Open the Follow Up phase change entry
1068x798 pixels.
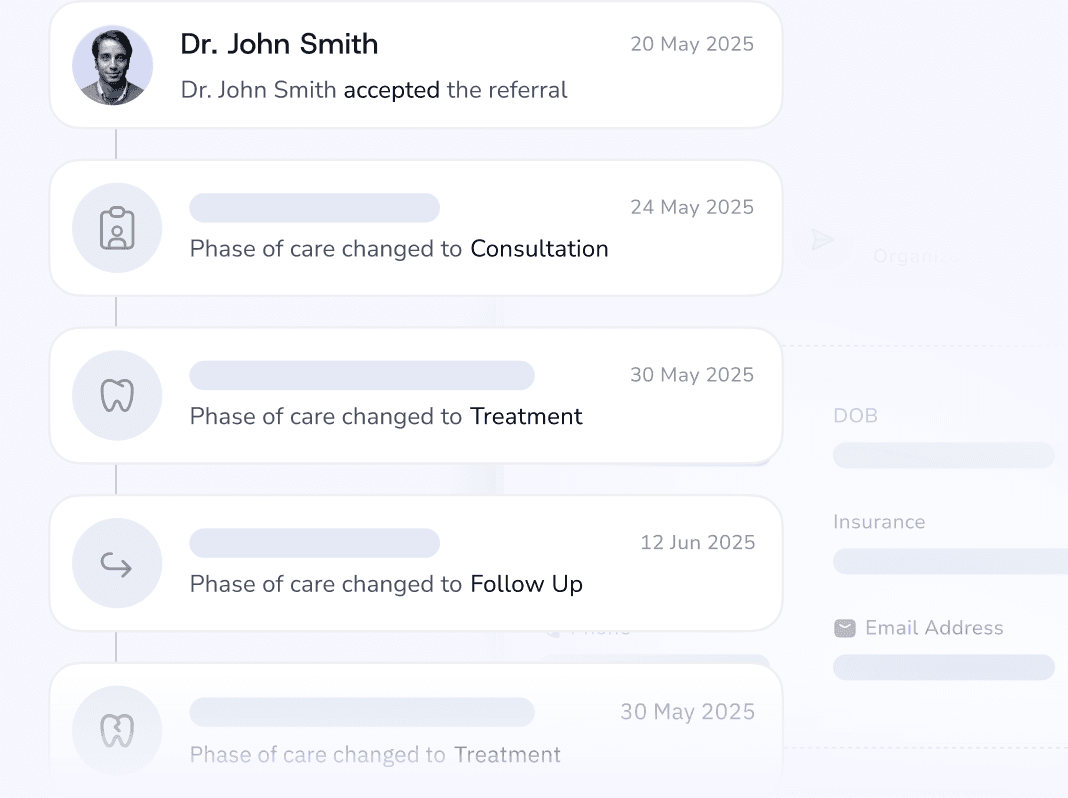click(x=416, y=563)
